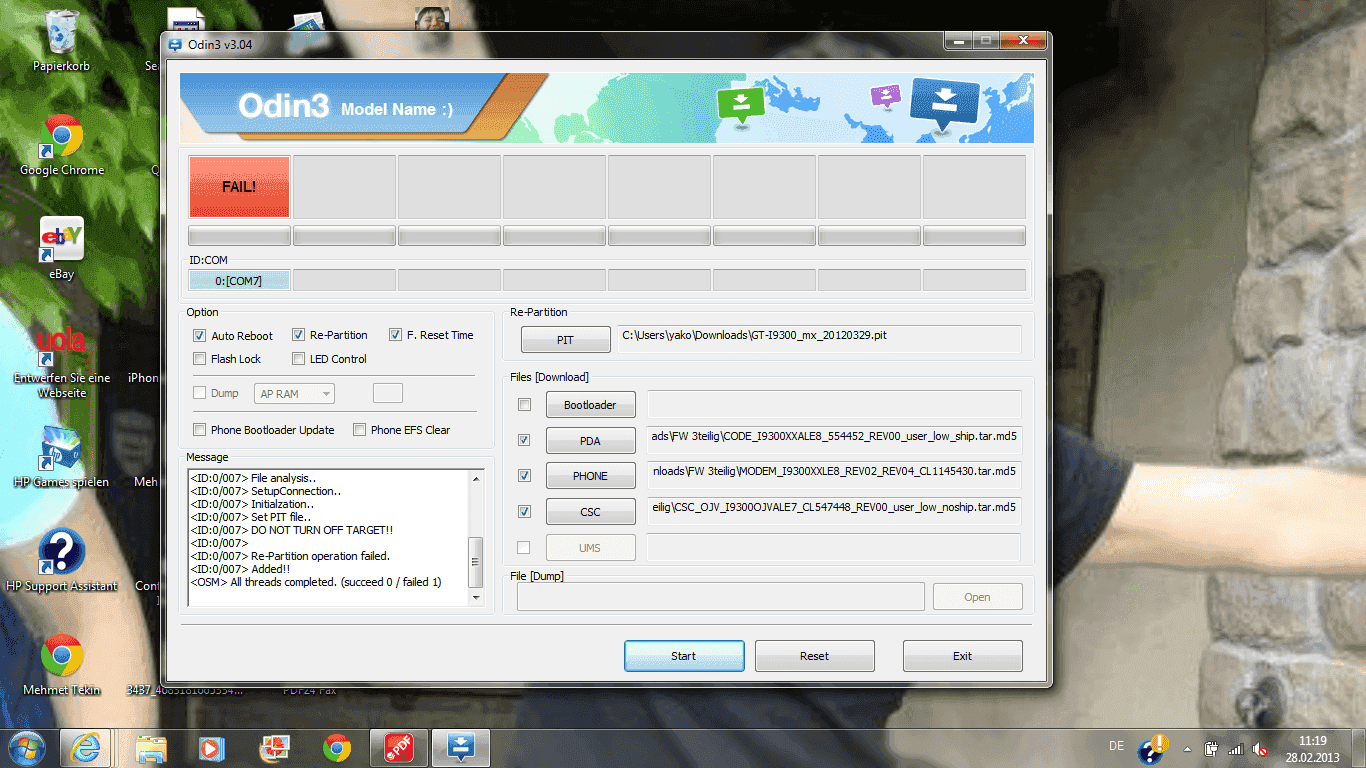Show hidden system tray icons
Image resolution: width=1366 pixels, height=768 pixels.
(x=1187, y=748)
